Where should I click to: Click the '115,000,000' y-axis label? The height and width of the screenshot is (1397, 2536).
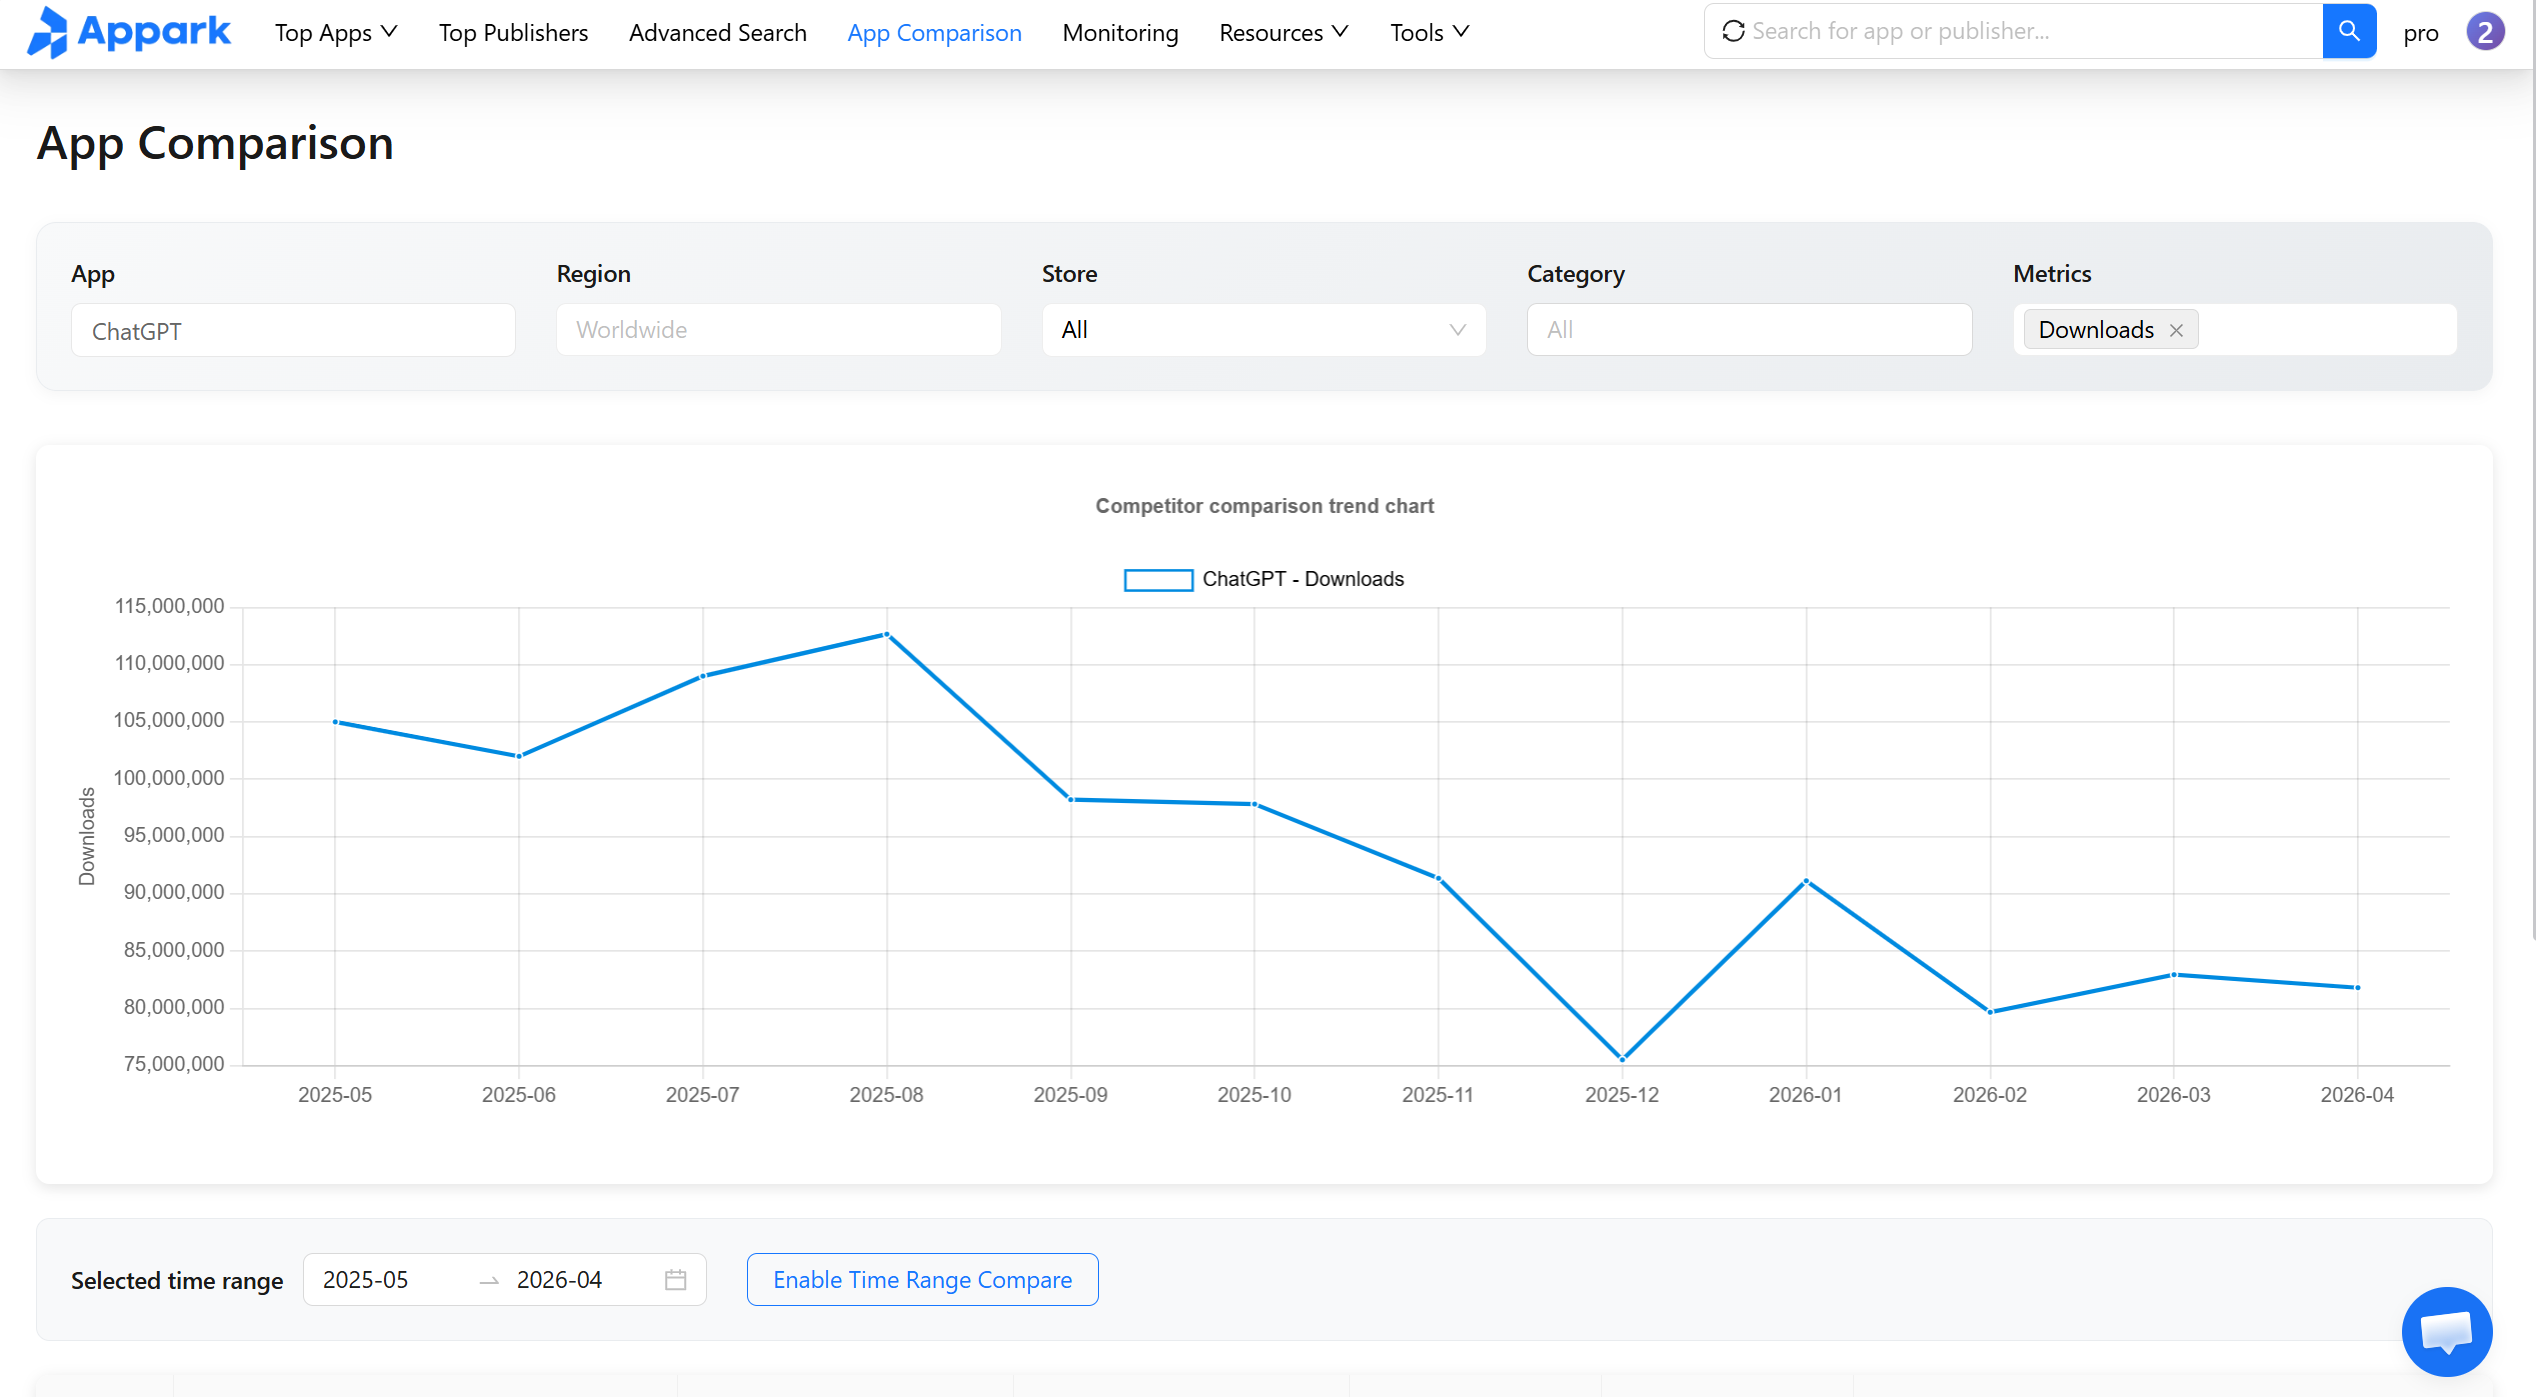(x=170, y=606)
